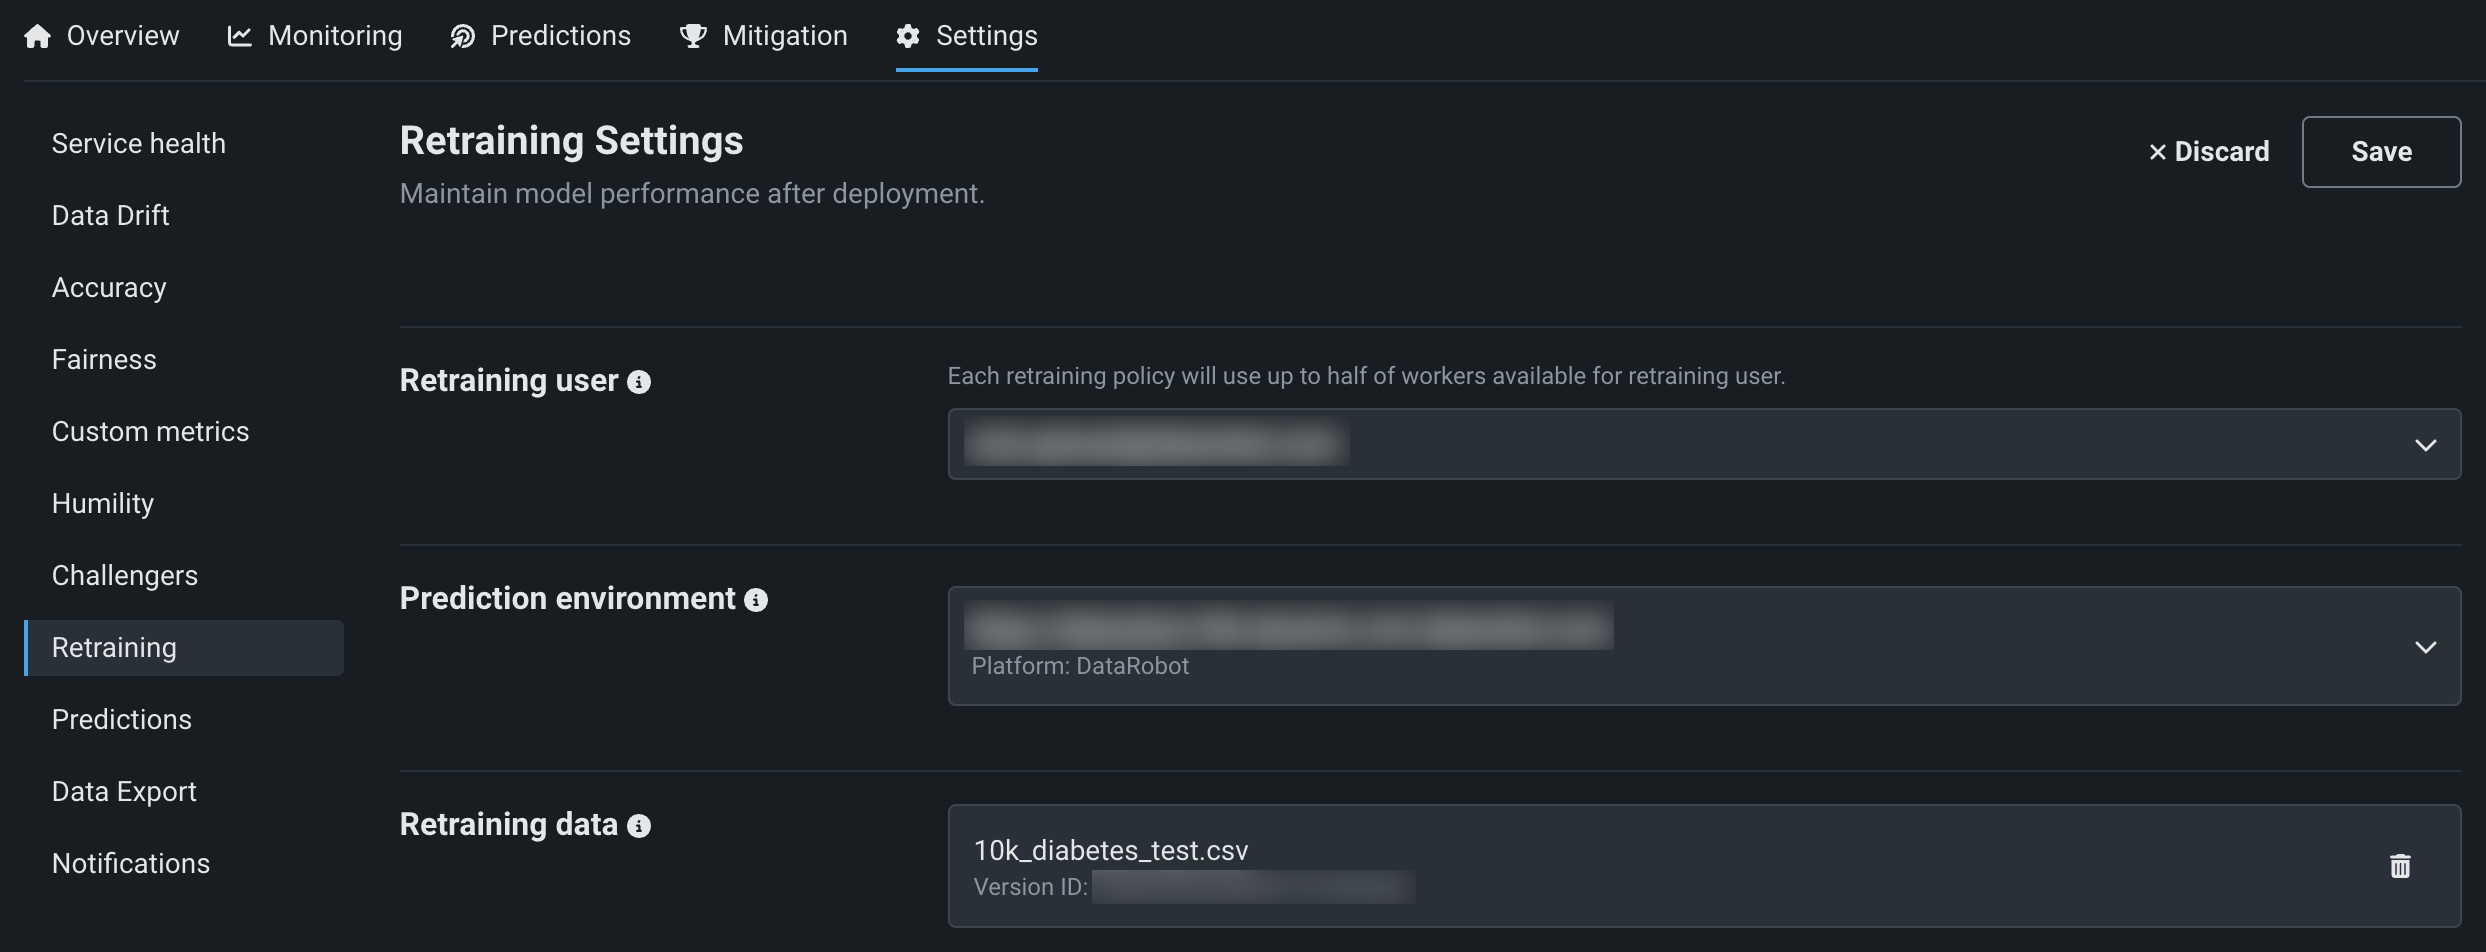Delete the 10k_diabetes_test.csv retraining data
The image size is (2486, 952).
pyautogui.click(x=2400, y=866)
